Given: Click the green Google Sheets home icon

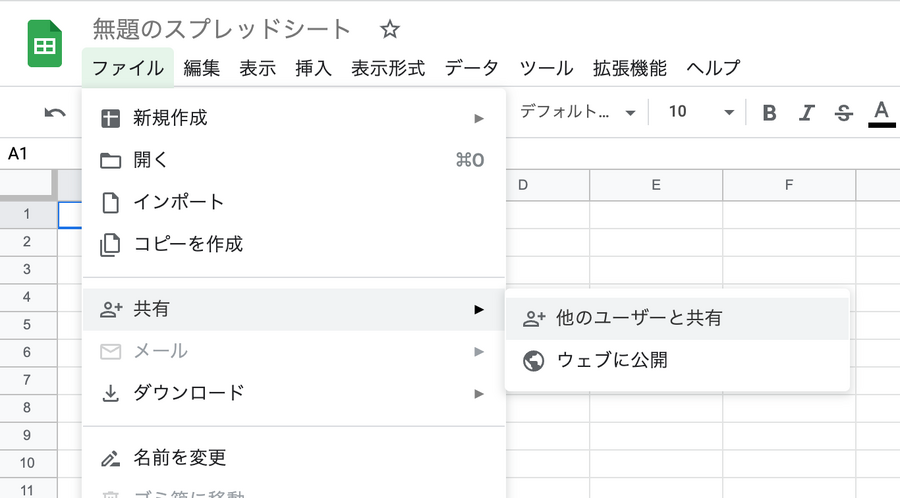Looking at the screenshot, I should [x=45, y=44].
